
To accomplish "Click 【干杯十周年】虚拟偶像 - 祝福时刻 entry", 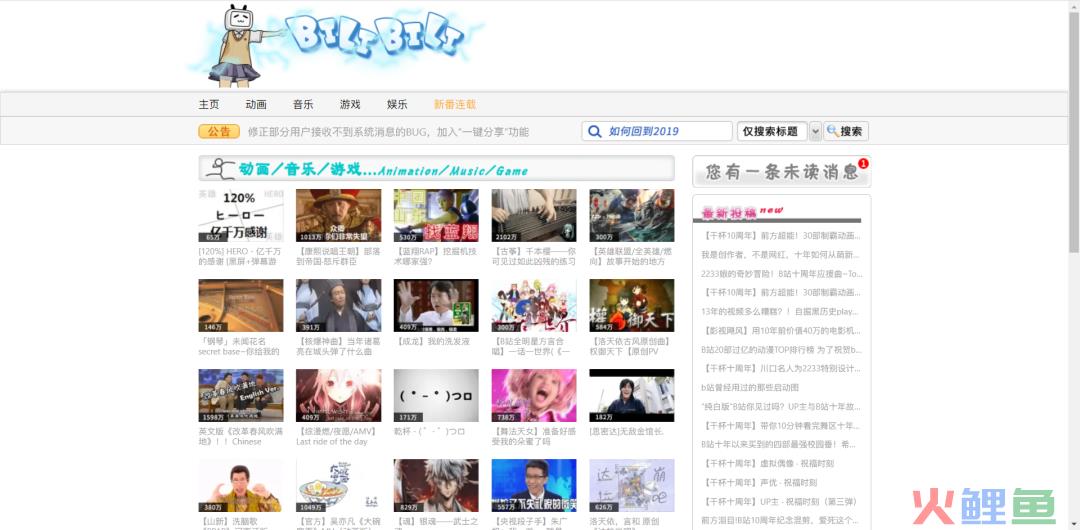I will [768, 463].
